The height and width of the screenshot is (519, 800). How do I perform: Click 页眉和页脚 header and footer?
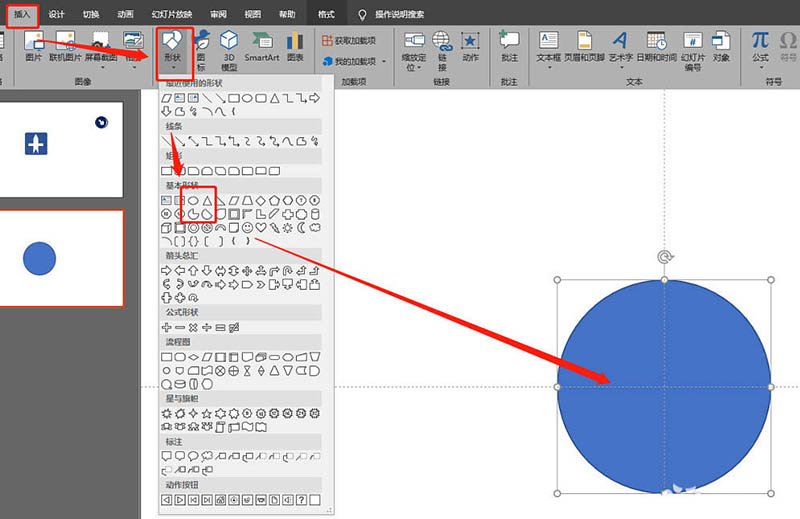click(x=585, y=46)
